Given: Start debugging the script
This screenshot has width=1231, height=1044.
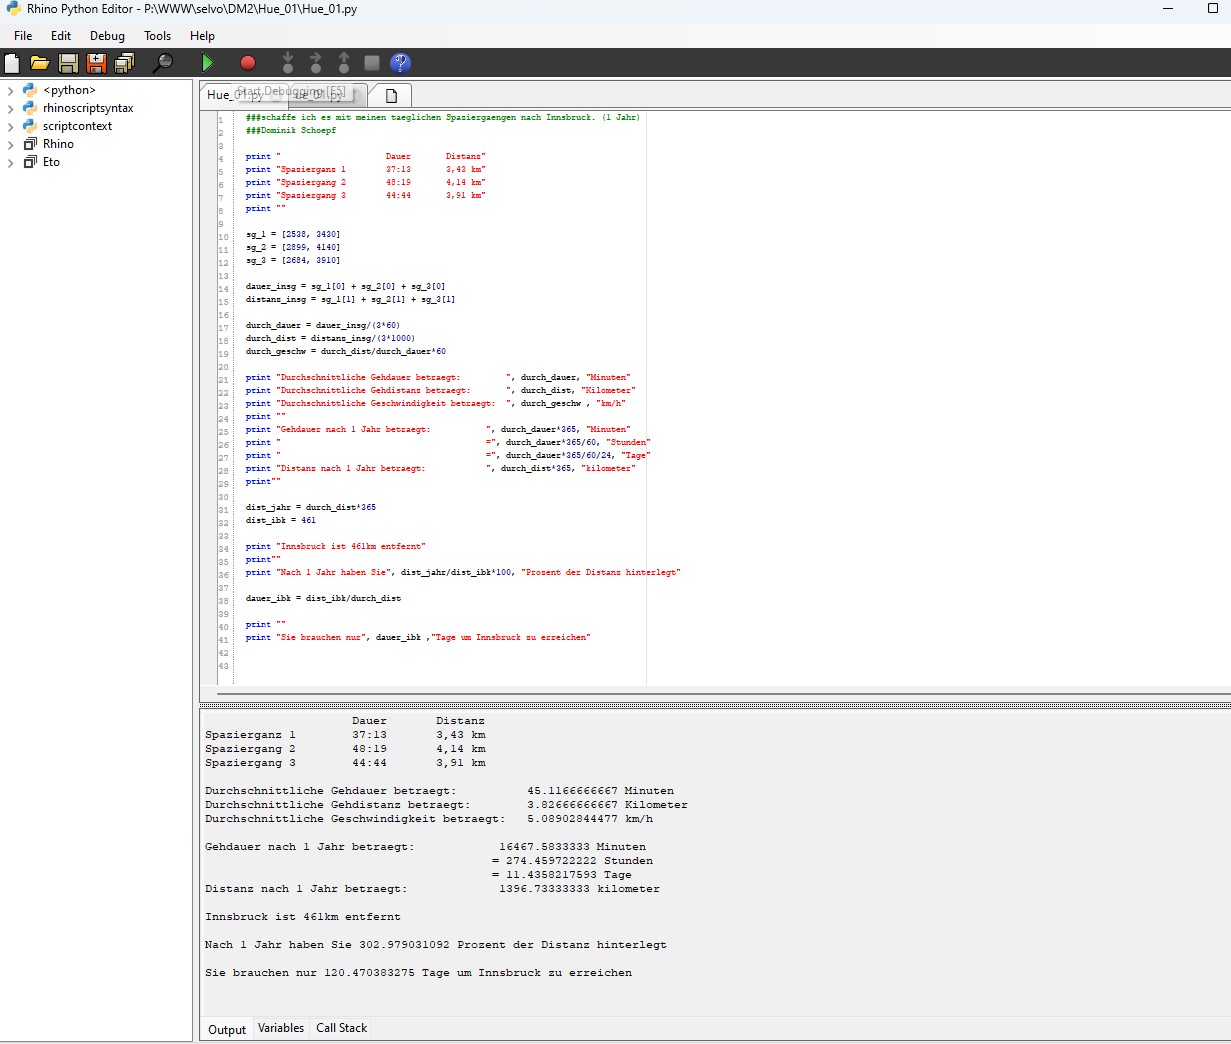Looking at the screenshot, I should click(207, 62).
